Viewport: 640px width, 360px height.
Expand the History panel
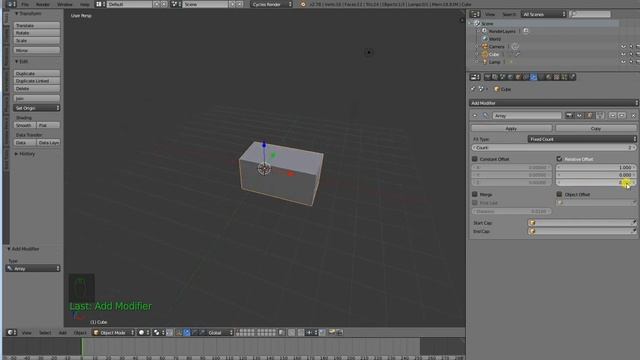point(25,154)
